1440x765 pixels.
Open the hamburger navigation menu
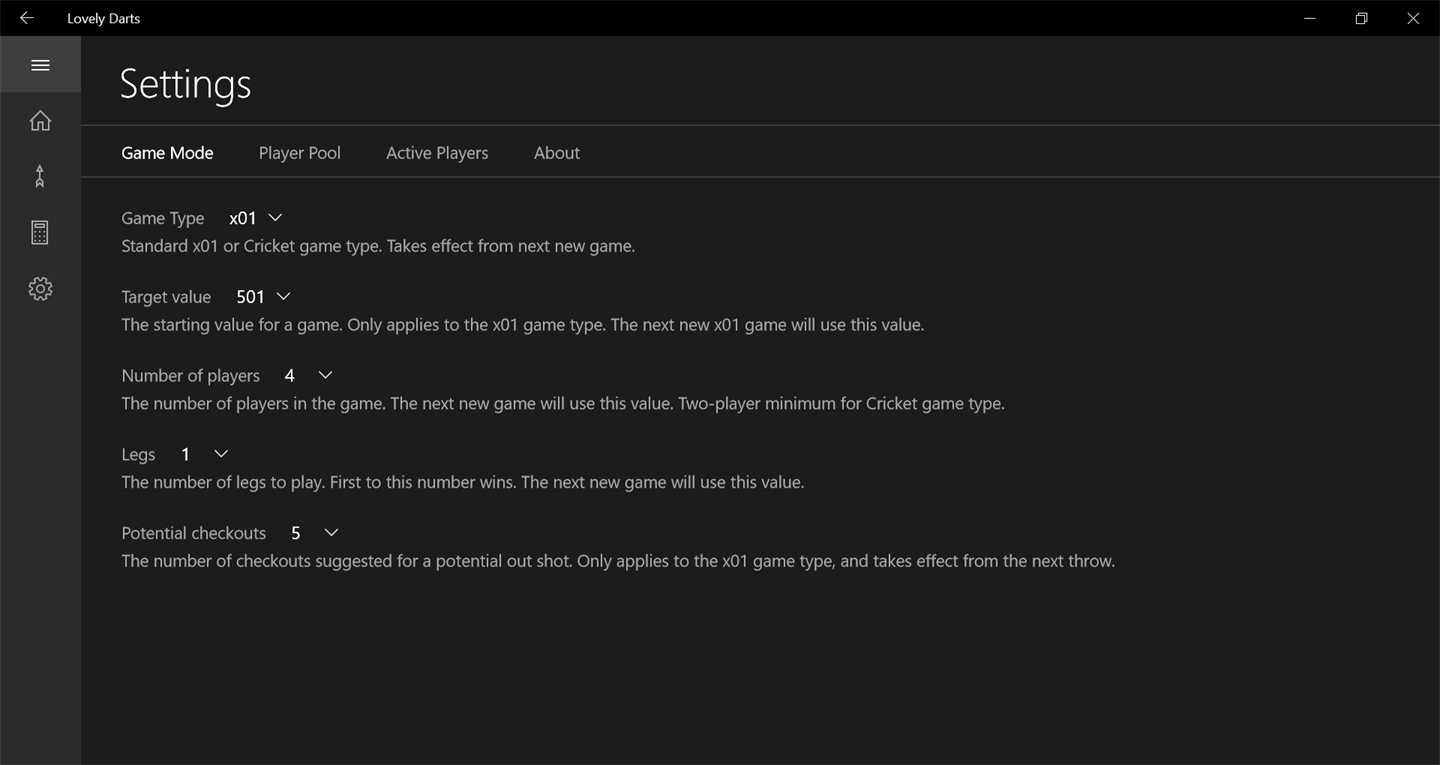point(40,65)
